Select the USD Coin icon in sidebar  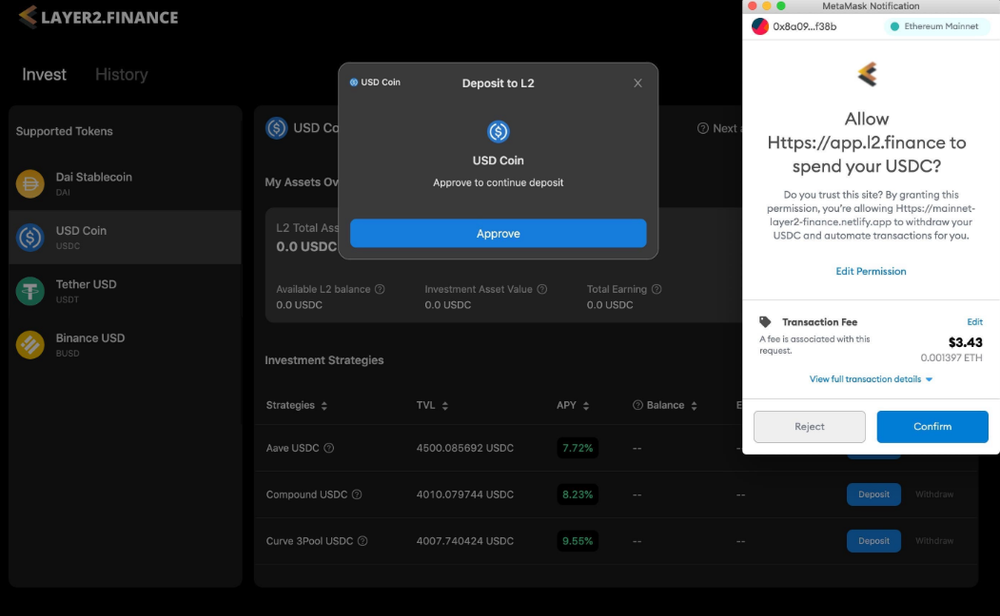click(30, 237)
